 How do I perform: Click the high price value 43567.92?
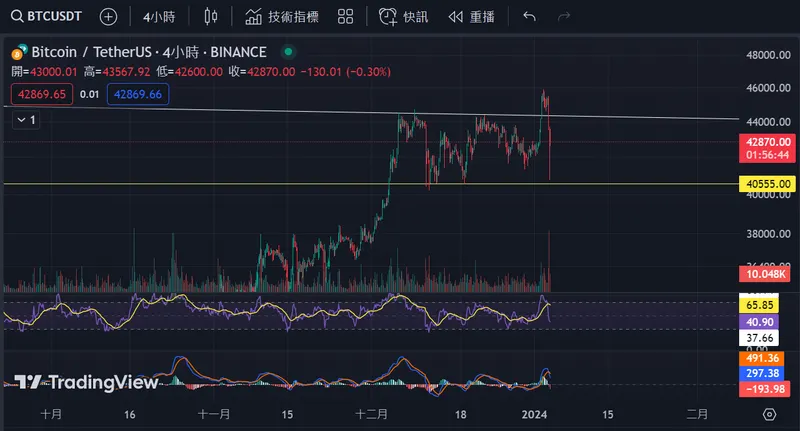[126, 72]
